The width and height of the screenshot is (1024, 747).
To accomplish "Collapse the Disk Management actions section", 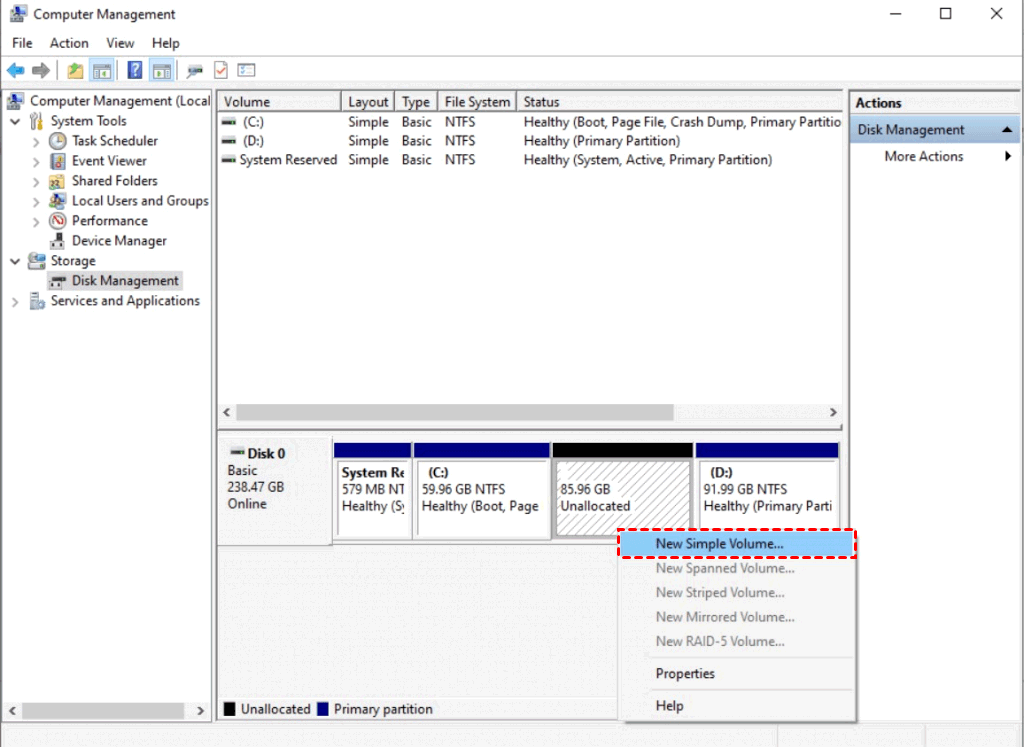I will [1008, 130].
